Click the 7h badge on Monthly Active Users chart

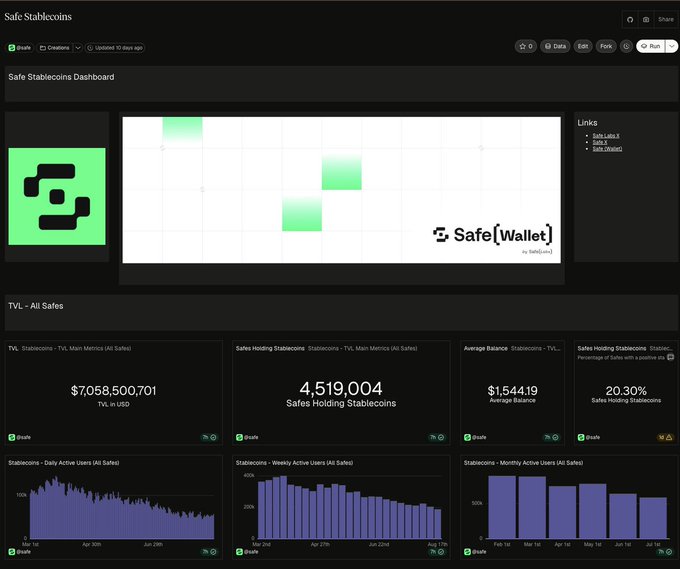pyautogui.click(x=665, y=552)
